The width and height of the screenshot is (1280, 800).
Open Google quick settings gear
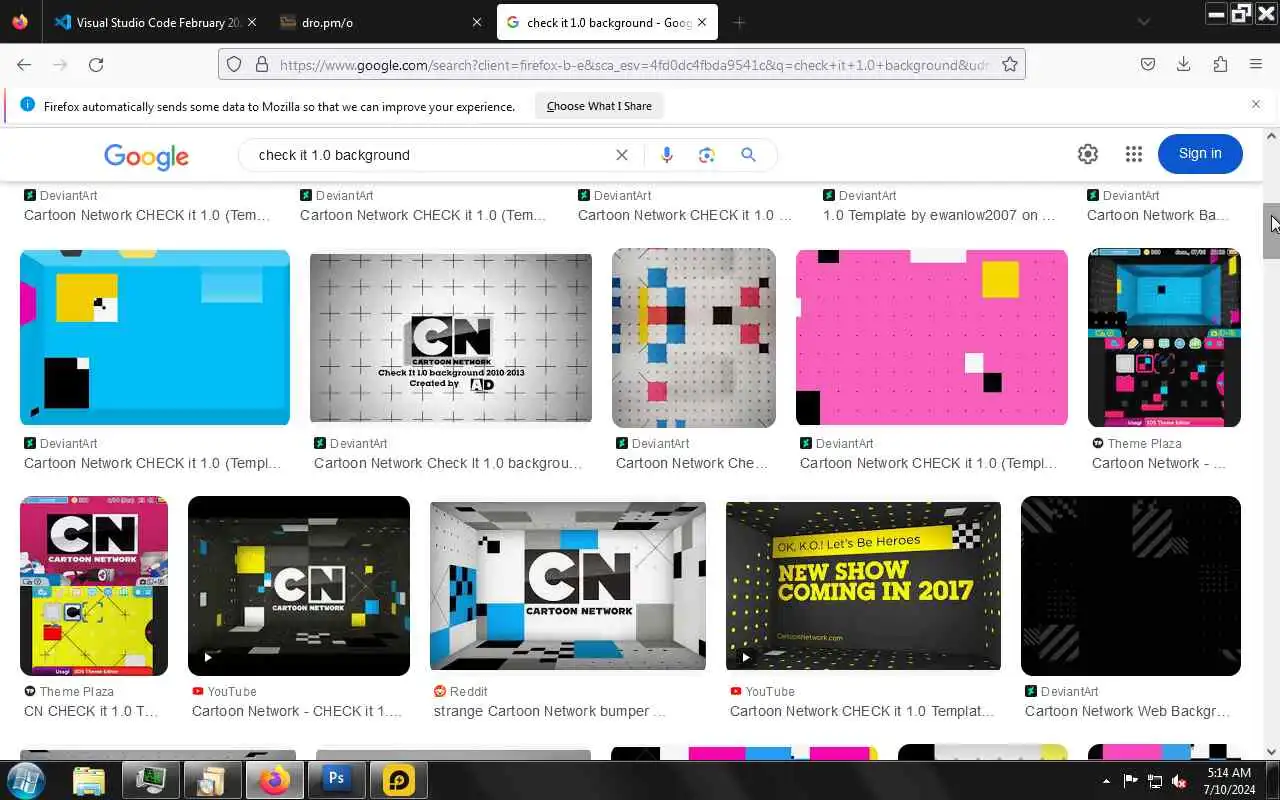point(1088,154)
